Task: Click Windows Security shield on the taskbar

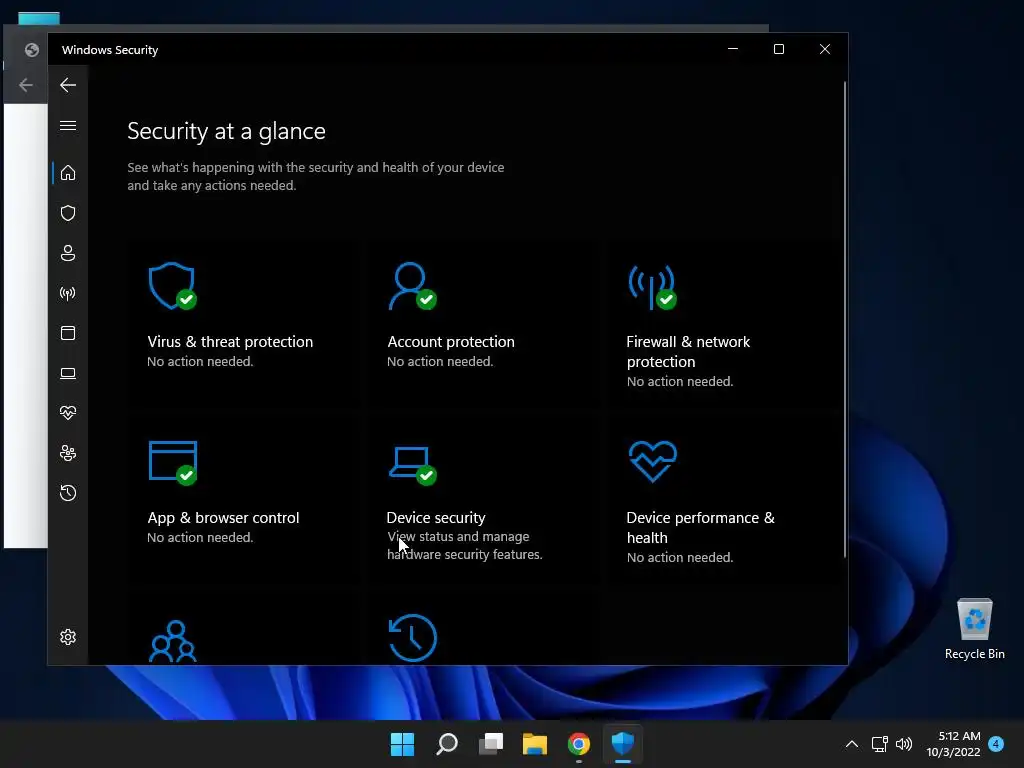Action: 623,744
